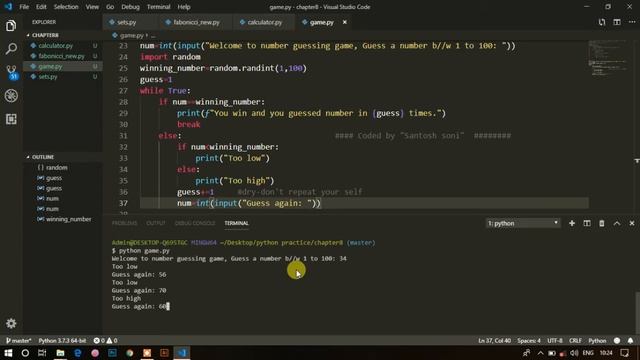The image size is (640, 360).
Task: Open the Windows Start menu
Action: pyautogui.click(x=8, y=353)
